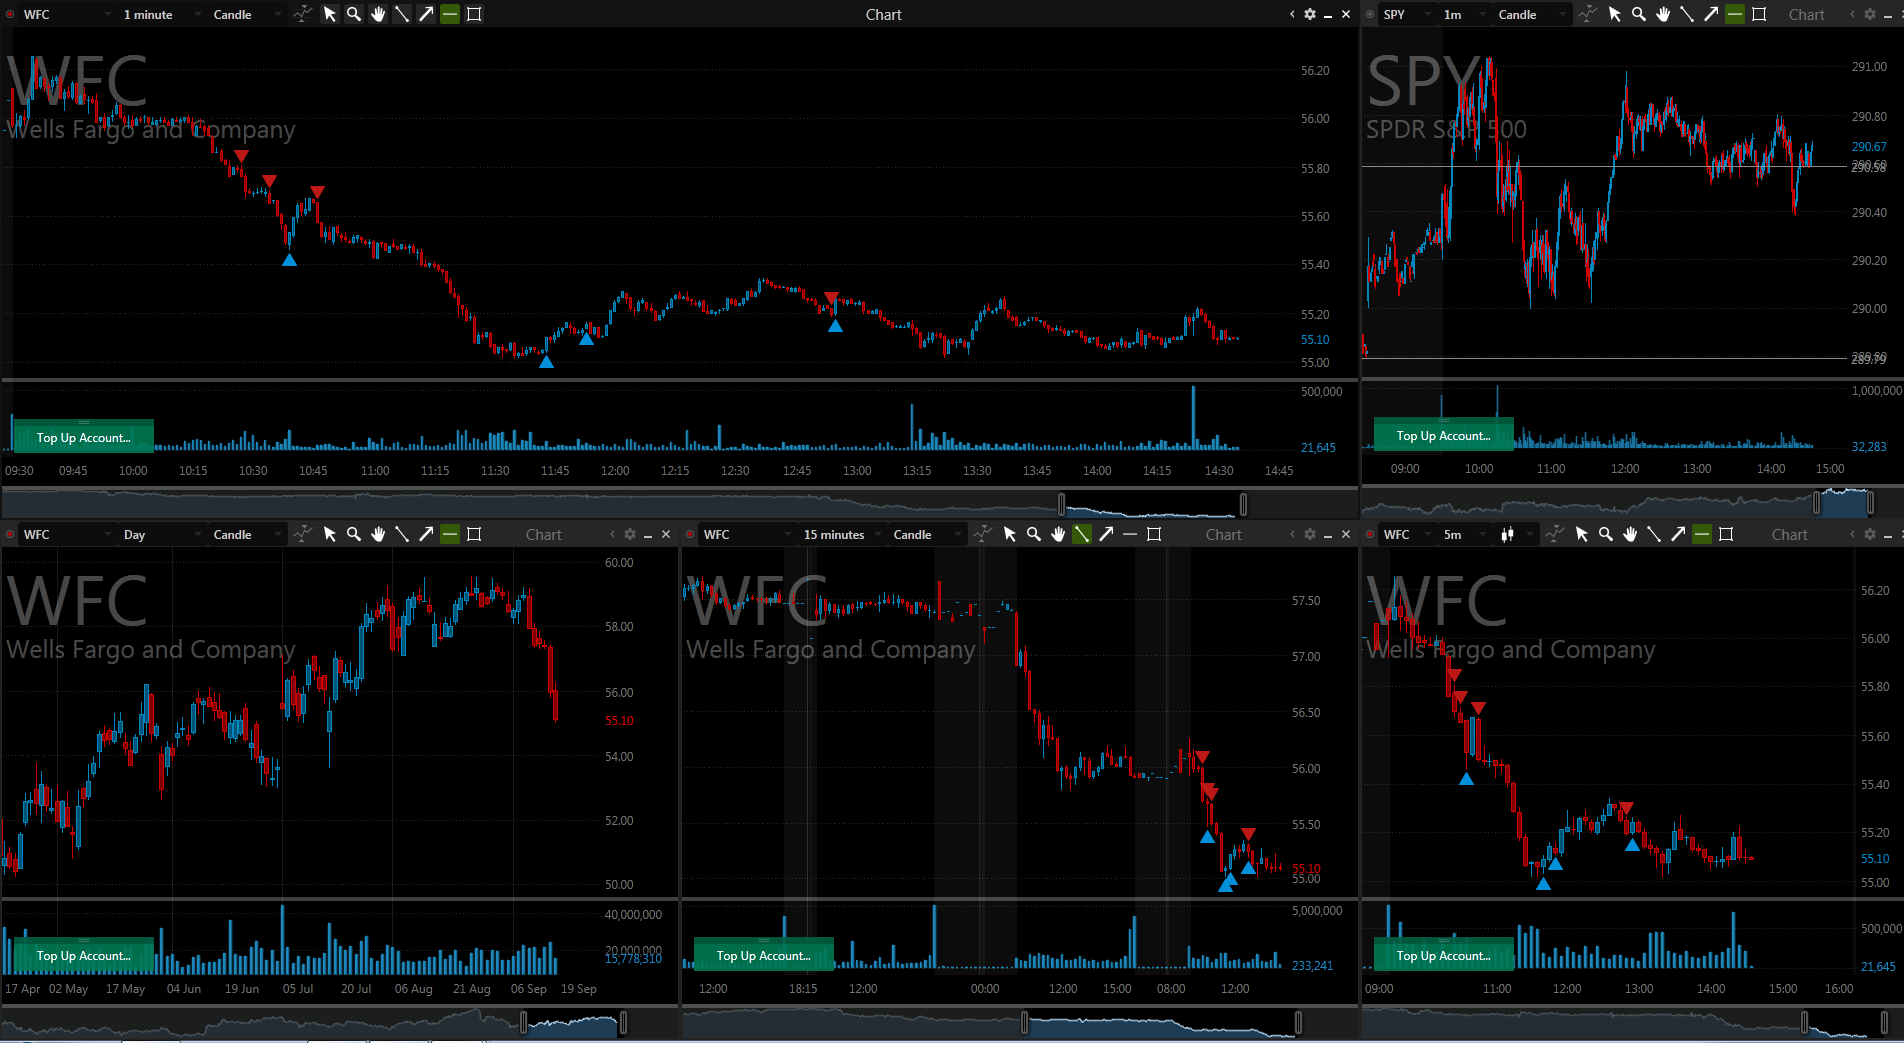This screenshot has height=1043, width=1904.
Task: Collapse arrow next to gear in WFC 1 minute chart
Action: pos(1292,14)
